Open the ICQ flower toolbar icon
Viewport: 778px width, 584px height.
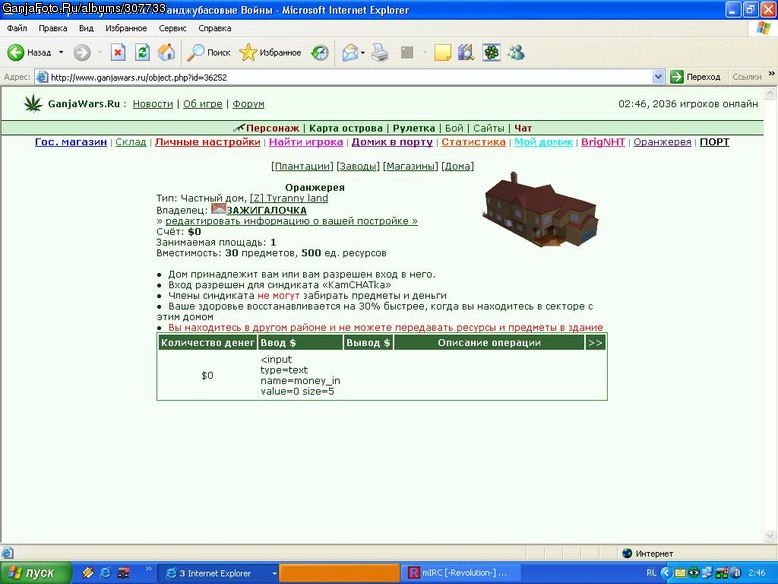point(492,53)
